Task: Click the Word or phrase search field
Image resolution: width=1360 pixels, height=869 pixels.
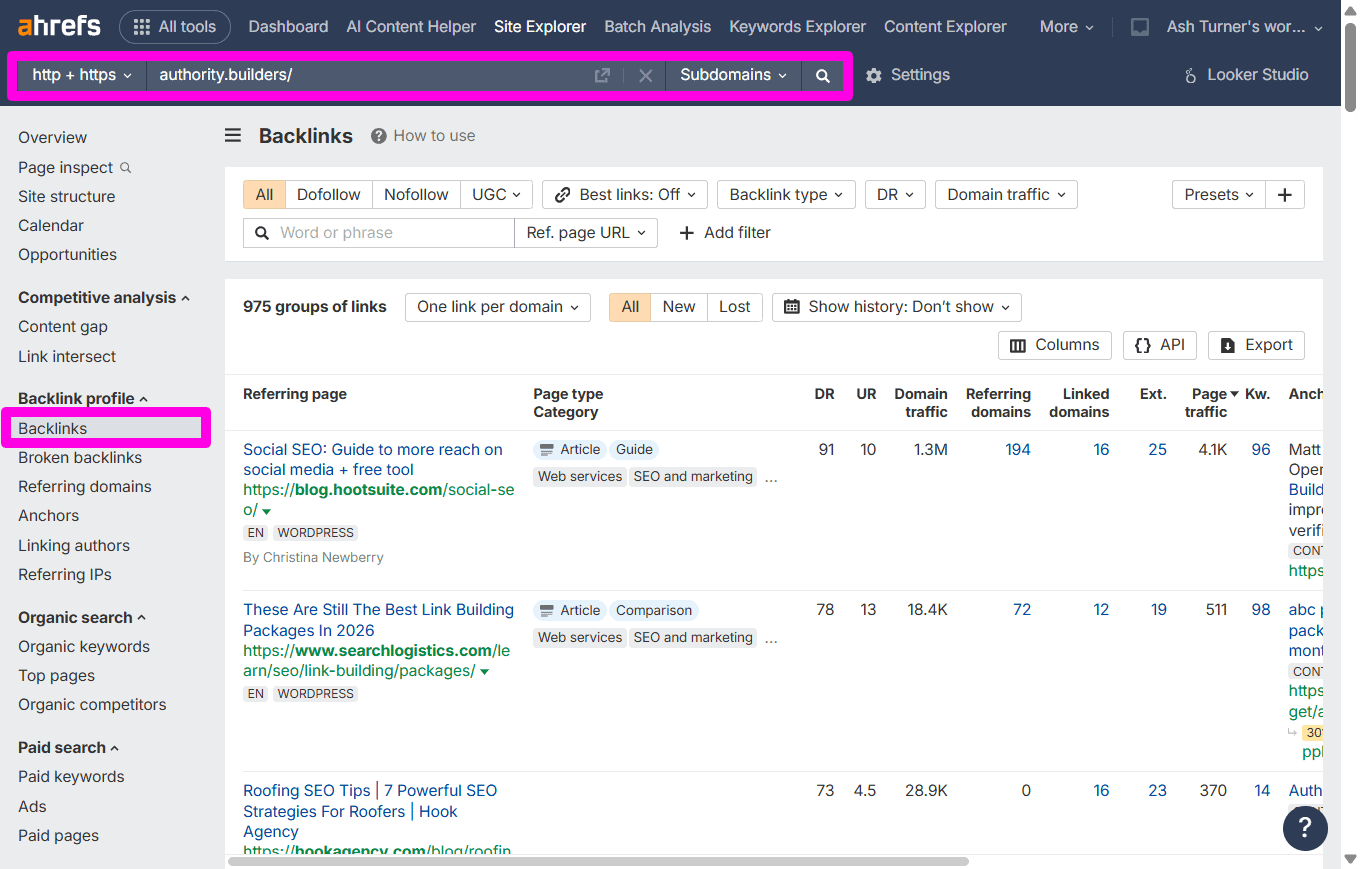Action: pyautogui.click(x=379, y=233)
